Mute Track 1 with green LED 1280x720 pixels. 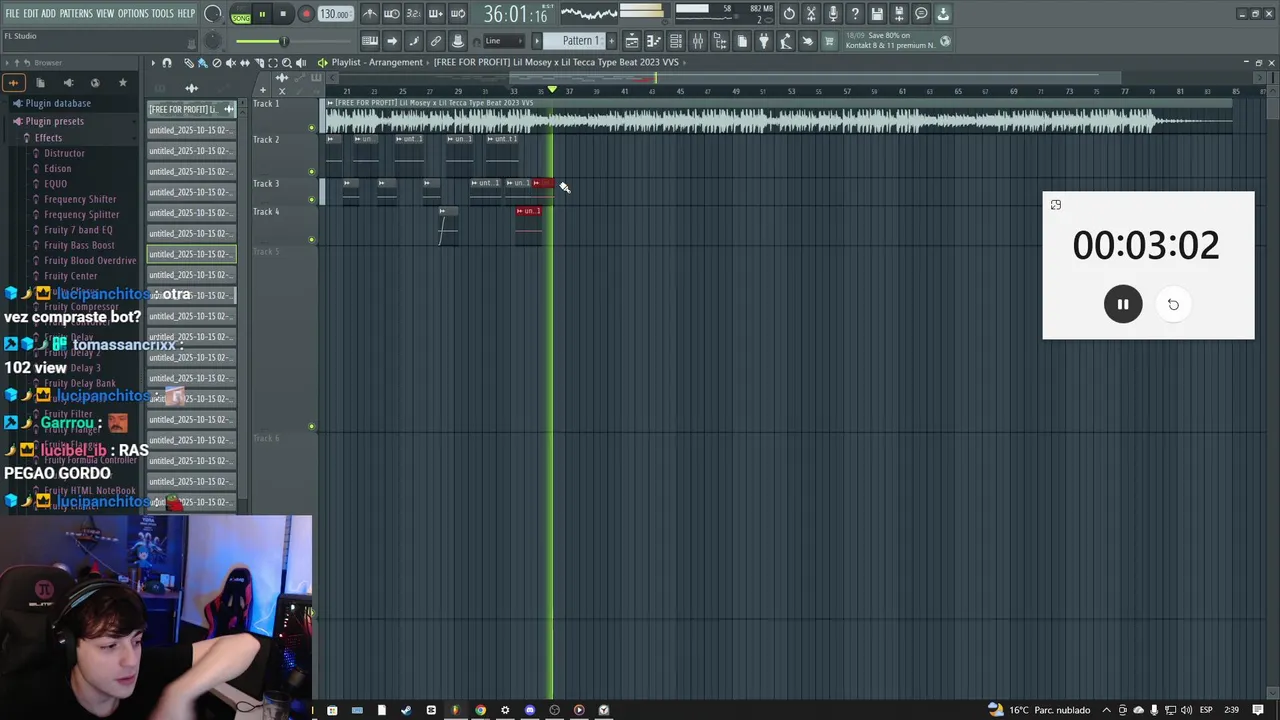click(x=311, y=128)
